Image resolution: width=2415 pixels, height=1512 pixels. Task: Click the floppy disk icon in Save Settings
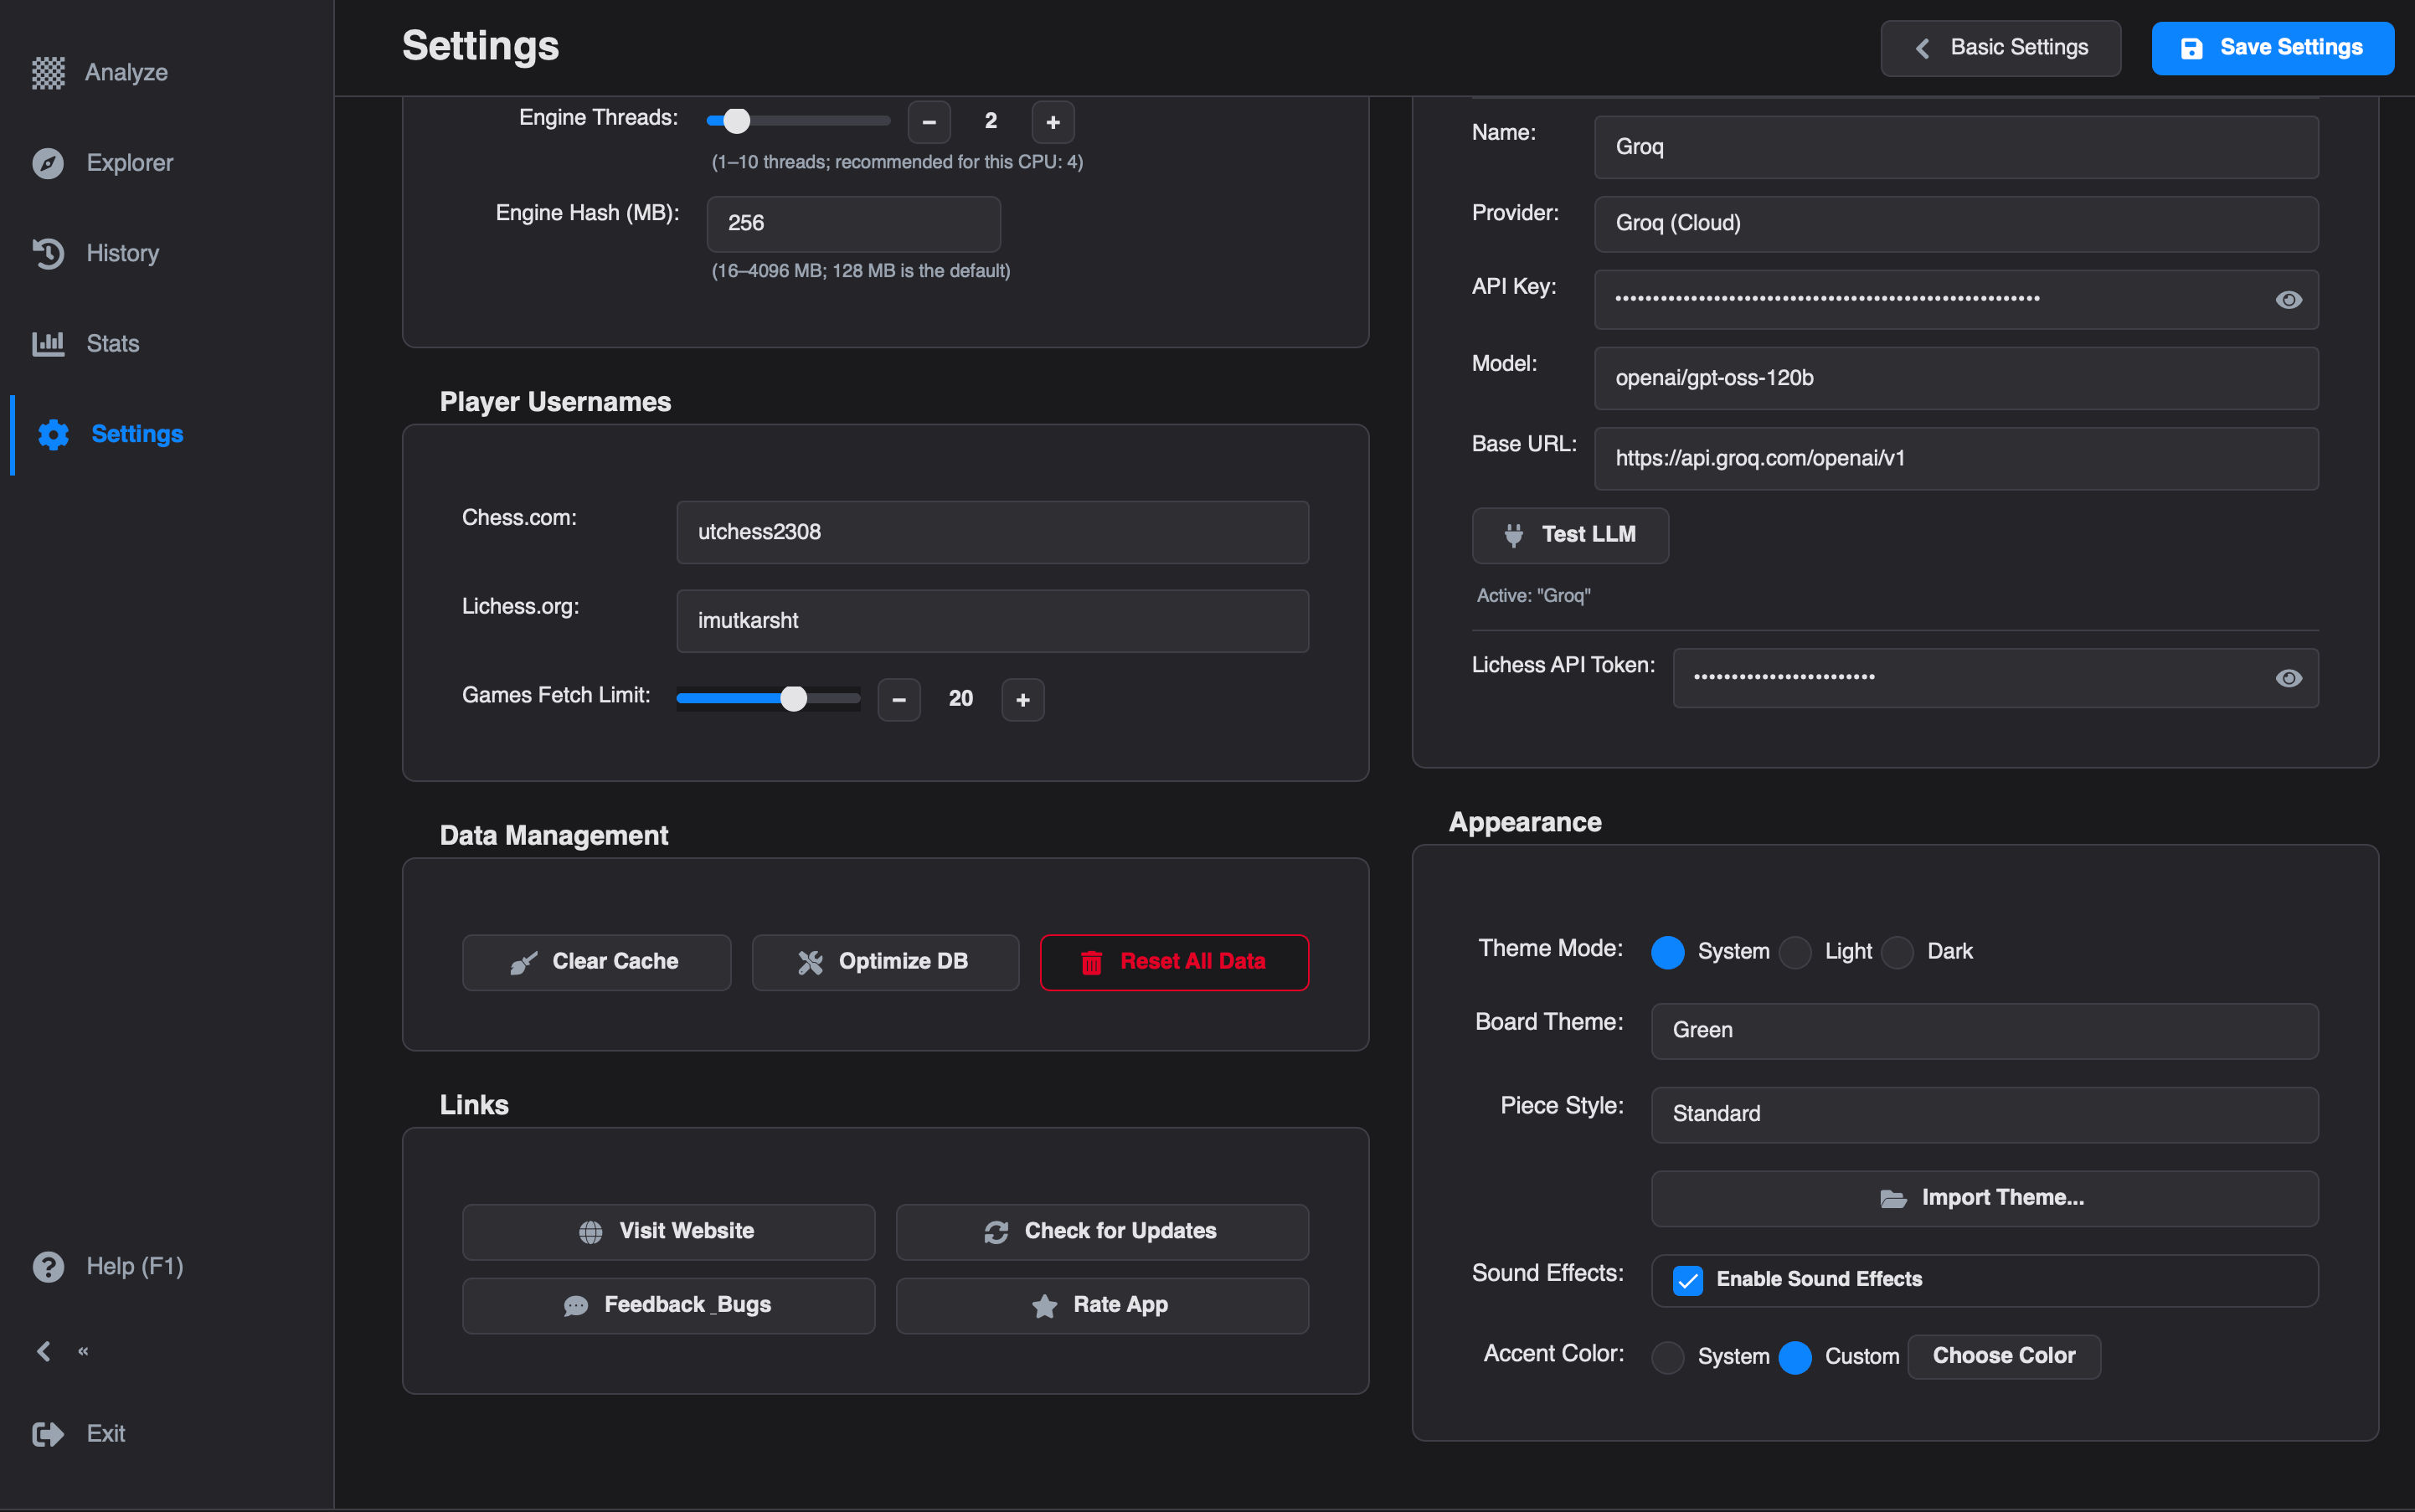click(x=2191, y=48)
